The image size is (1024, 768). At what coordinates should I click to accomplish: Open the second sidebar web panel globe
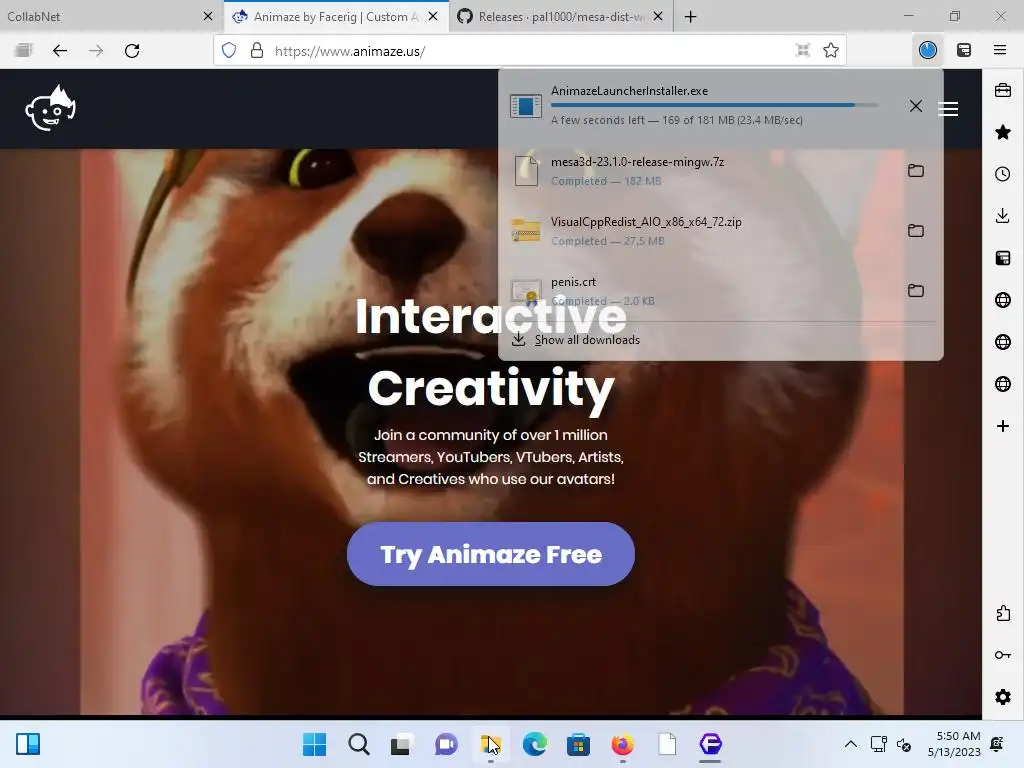[1002, 342]
